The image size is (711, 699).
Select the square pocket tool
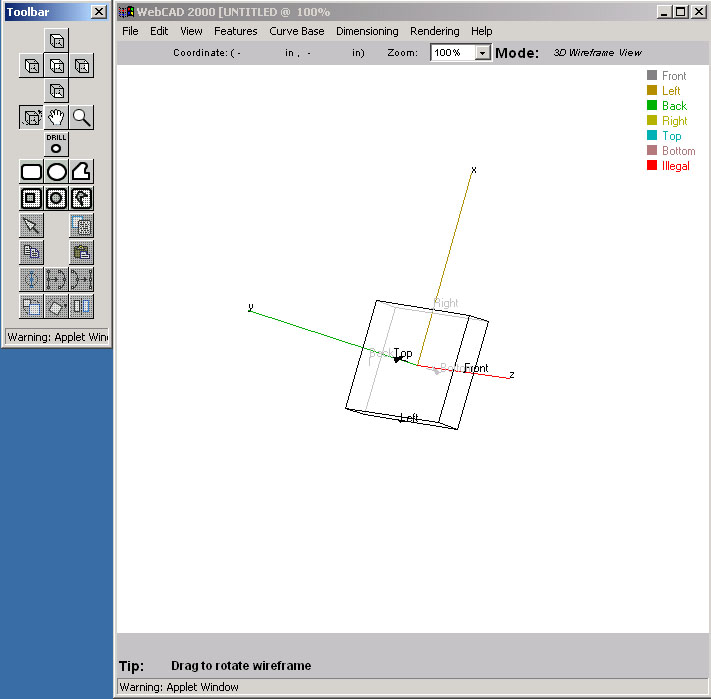pos(32,198)
